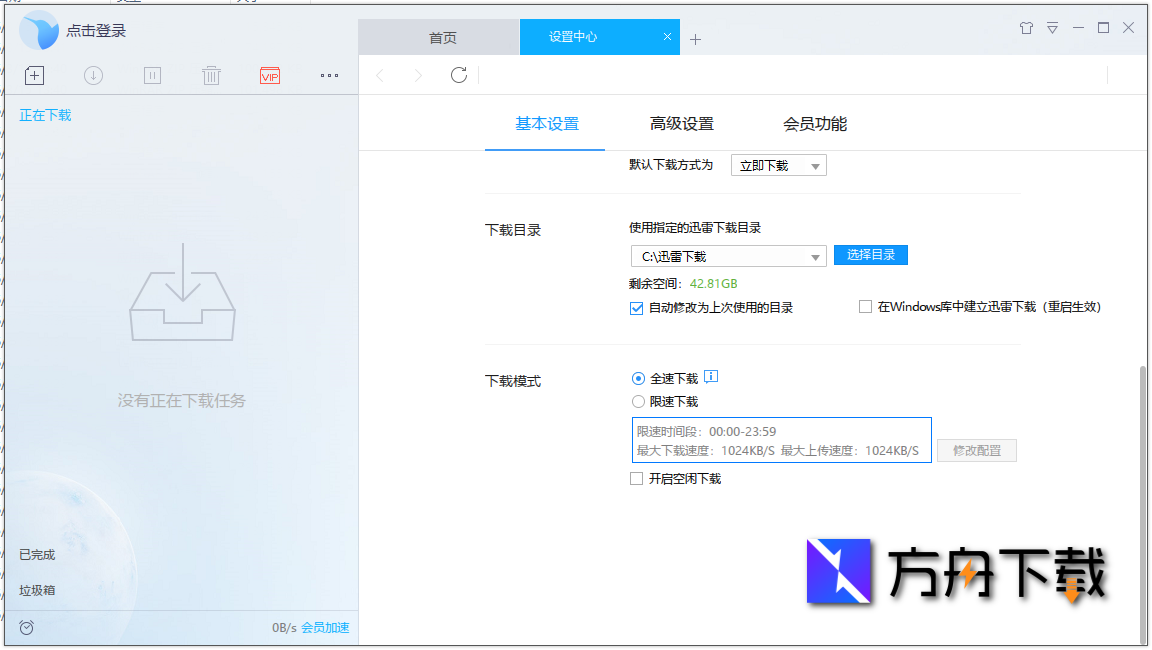Open the skin theme icon
The height and width of the screenshot is (650, 1152).
1026,29
